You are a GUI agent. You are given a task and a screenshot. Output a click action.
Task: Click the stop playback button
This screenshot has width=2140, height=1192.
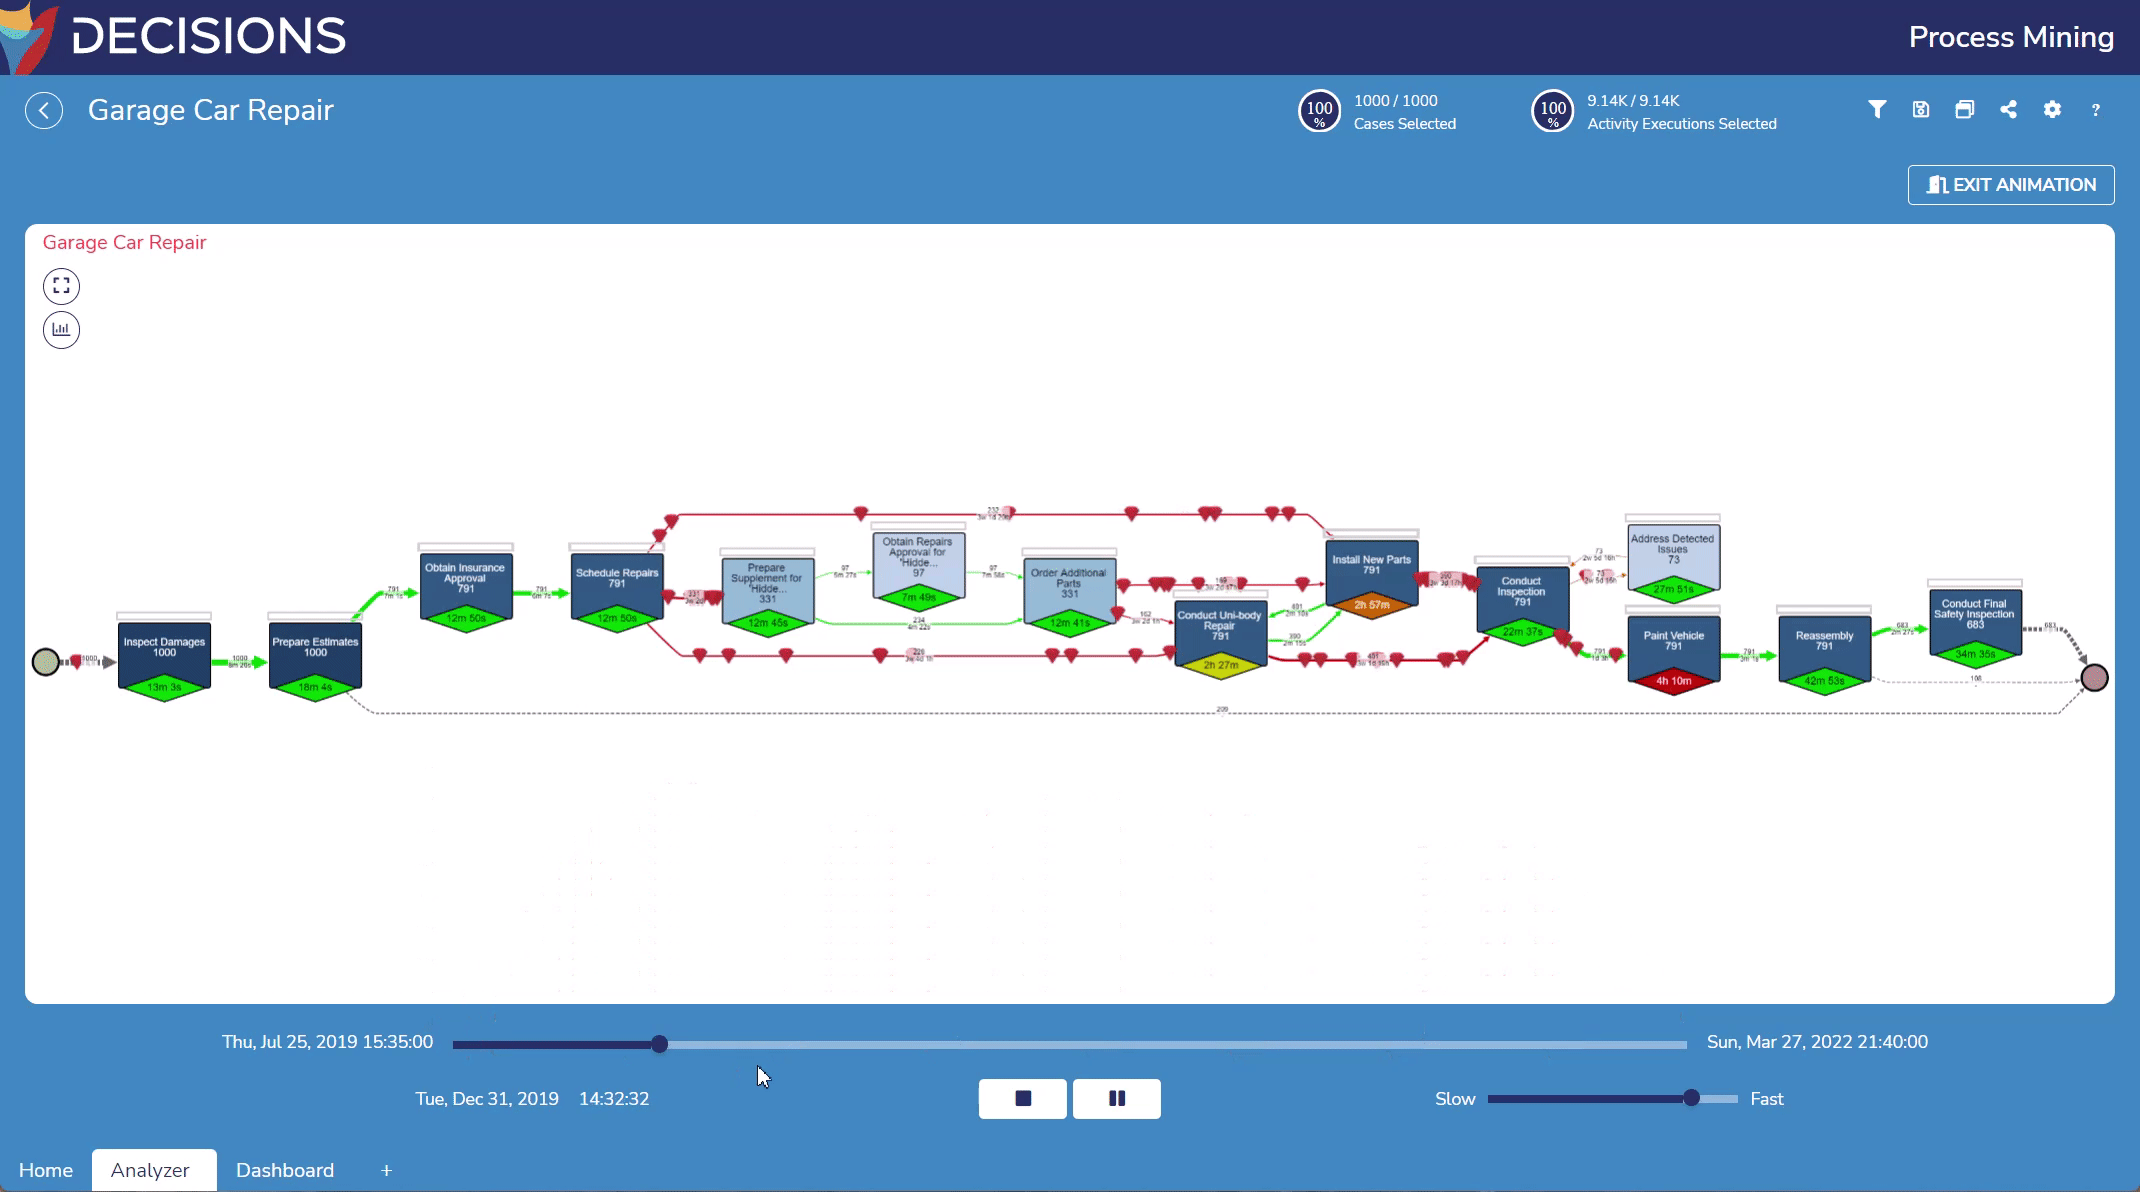tap(1023, 1098)
